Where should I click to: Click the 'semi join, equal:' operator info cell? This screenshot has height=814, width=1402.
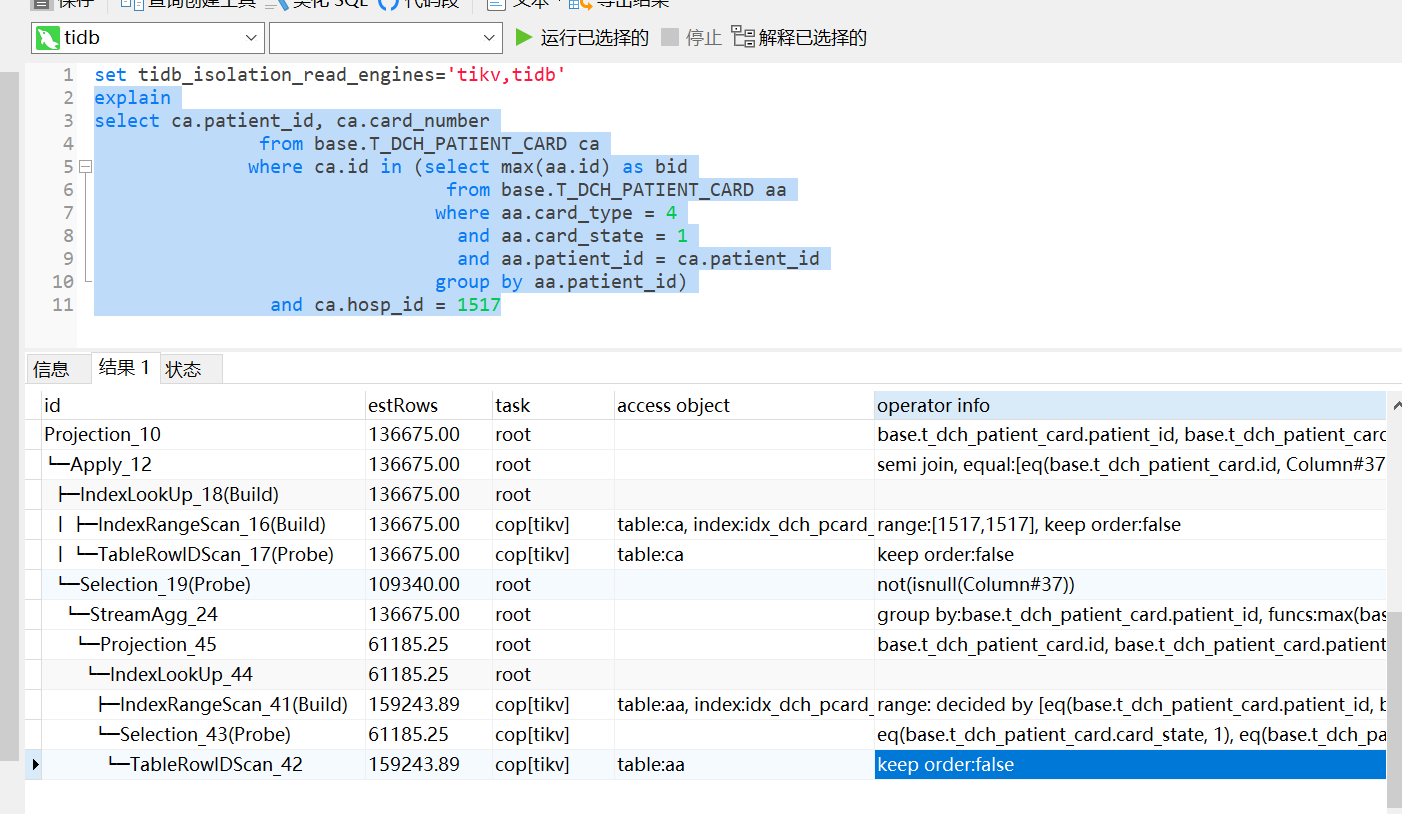coord(1130,464)
